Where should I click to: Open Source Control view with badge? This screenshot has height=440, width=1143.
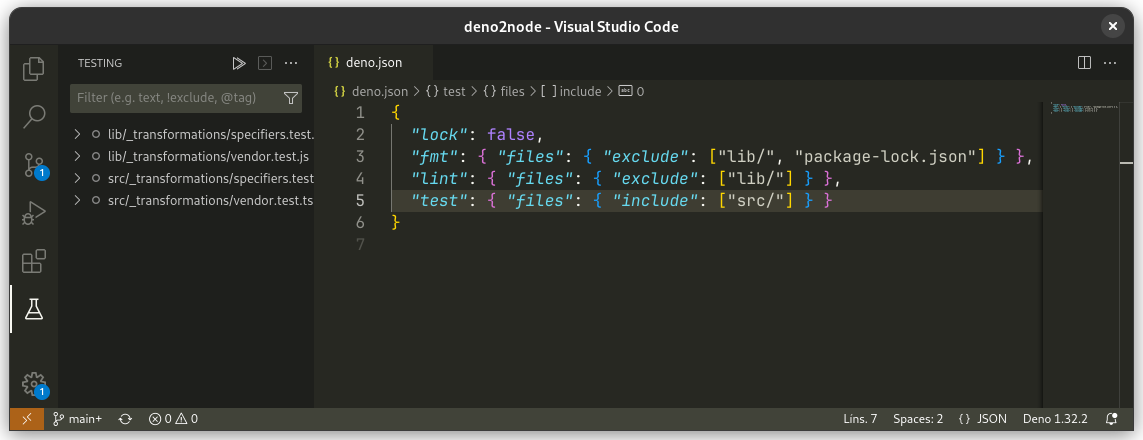34,165
